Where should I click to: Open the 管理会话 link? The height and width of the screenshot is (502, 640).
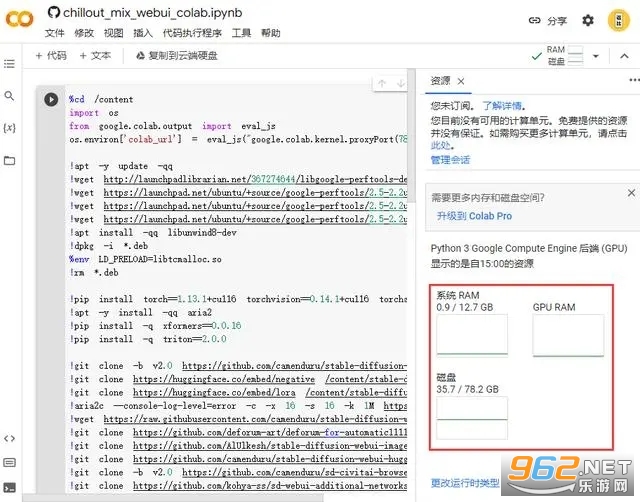click(450, 160)
